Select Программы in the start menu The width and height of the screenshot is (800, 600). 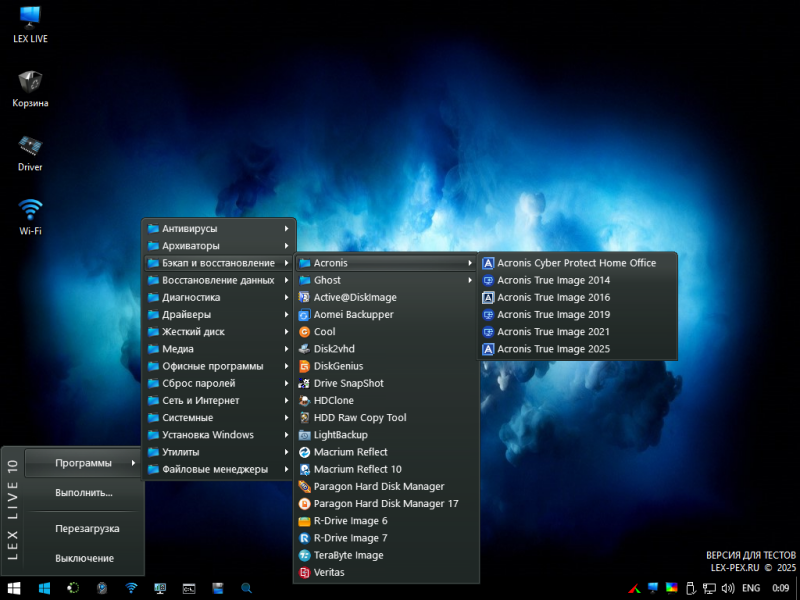tap(84, 462)
